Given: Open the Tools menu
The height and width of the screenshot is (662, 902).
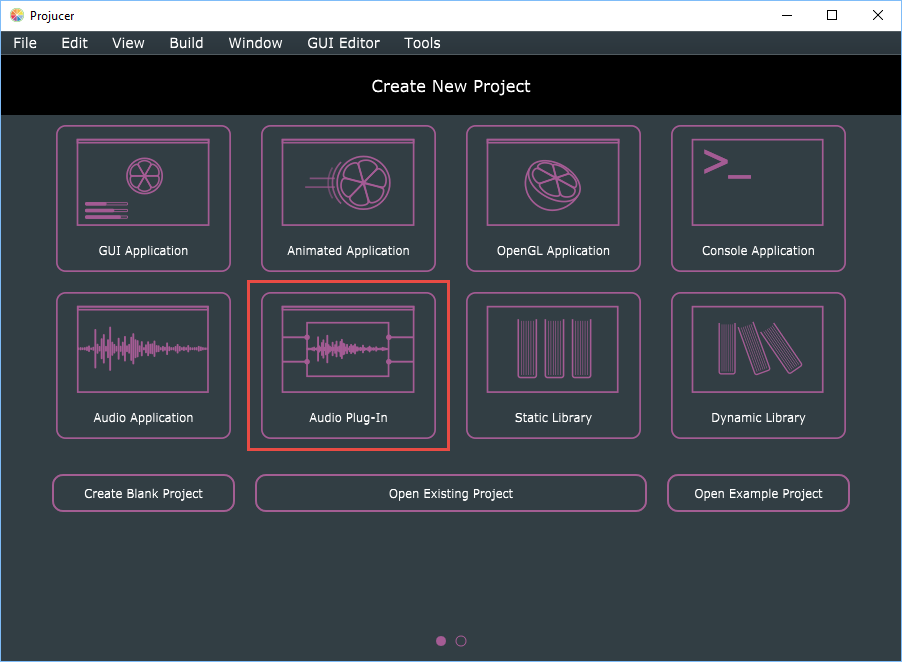Looking at the screenshot, I should click(x=422, y=43).
